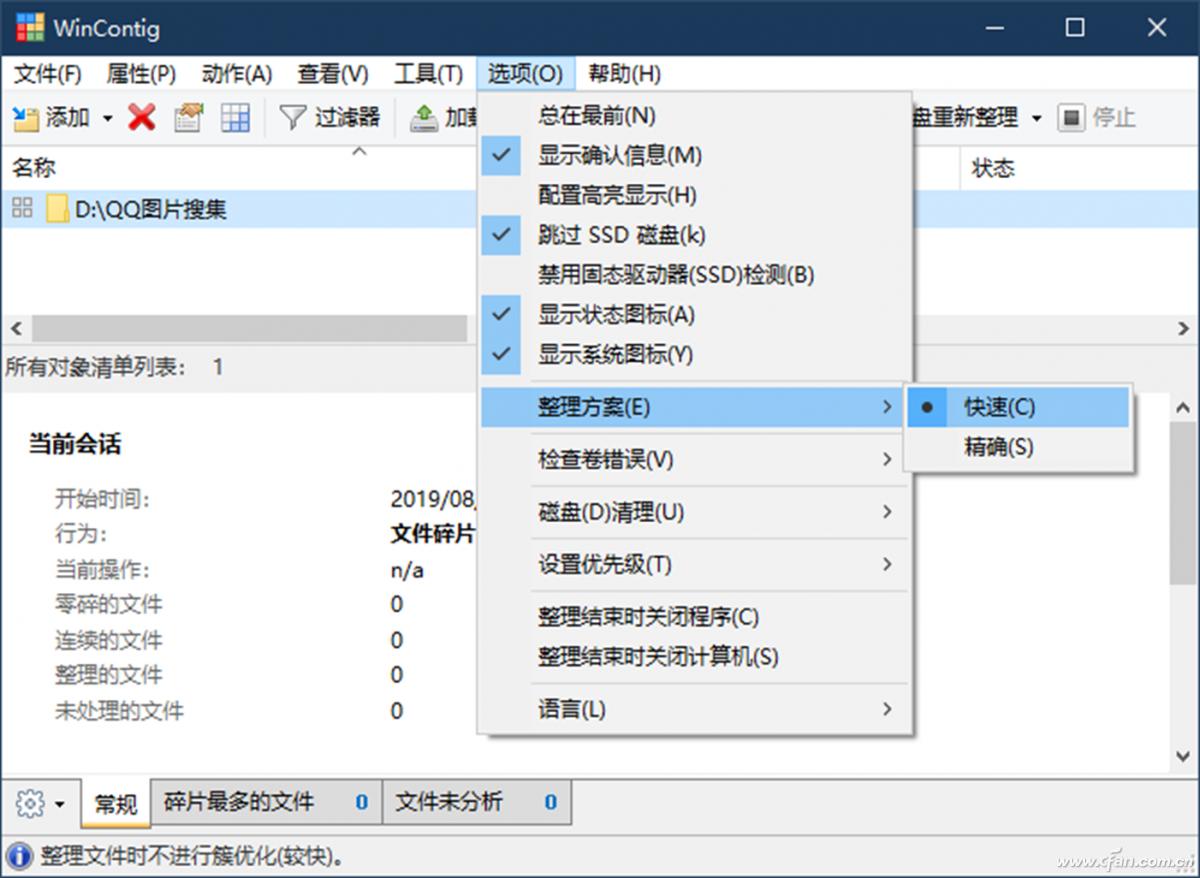
Task: Switch to 文件未分析 tab
Action: [476, 802]
